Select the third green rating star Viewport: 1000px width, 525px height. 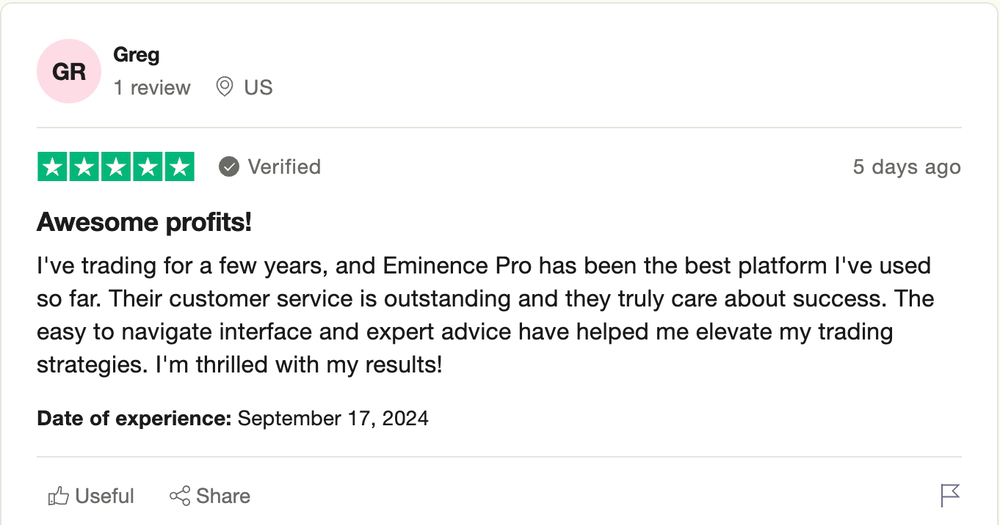click(116, 167)
